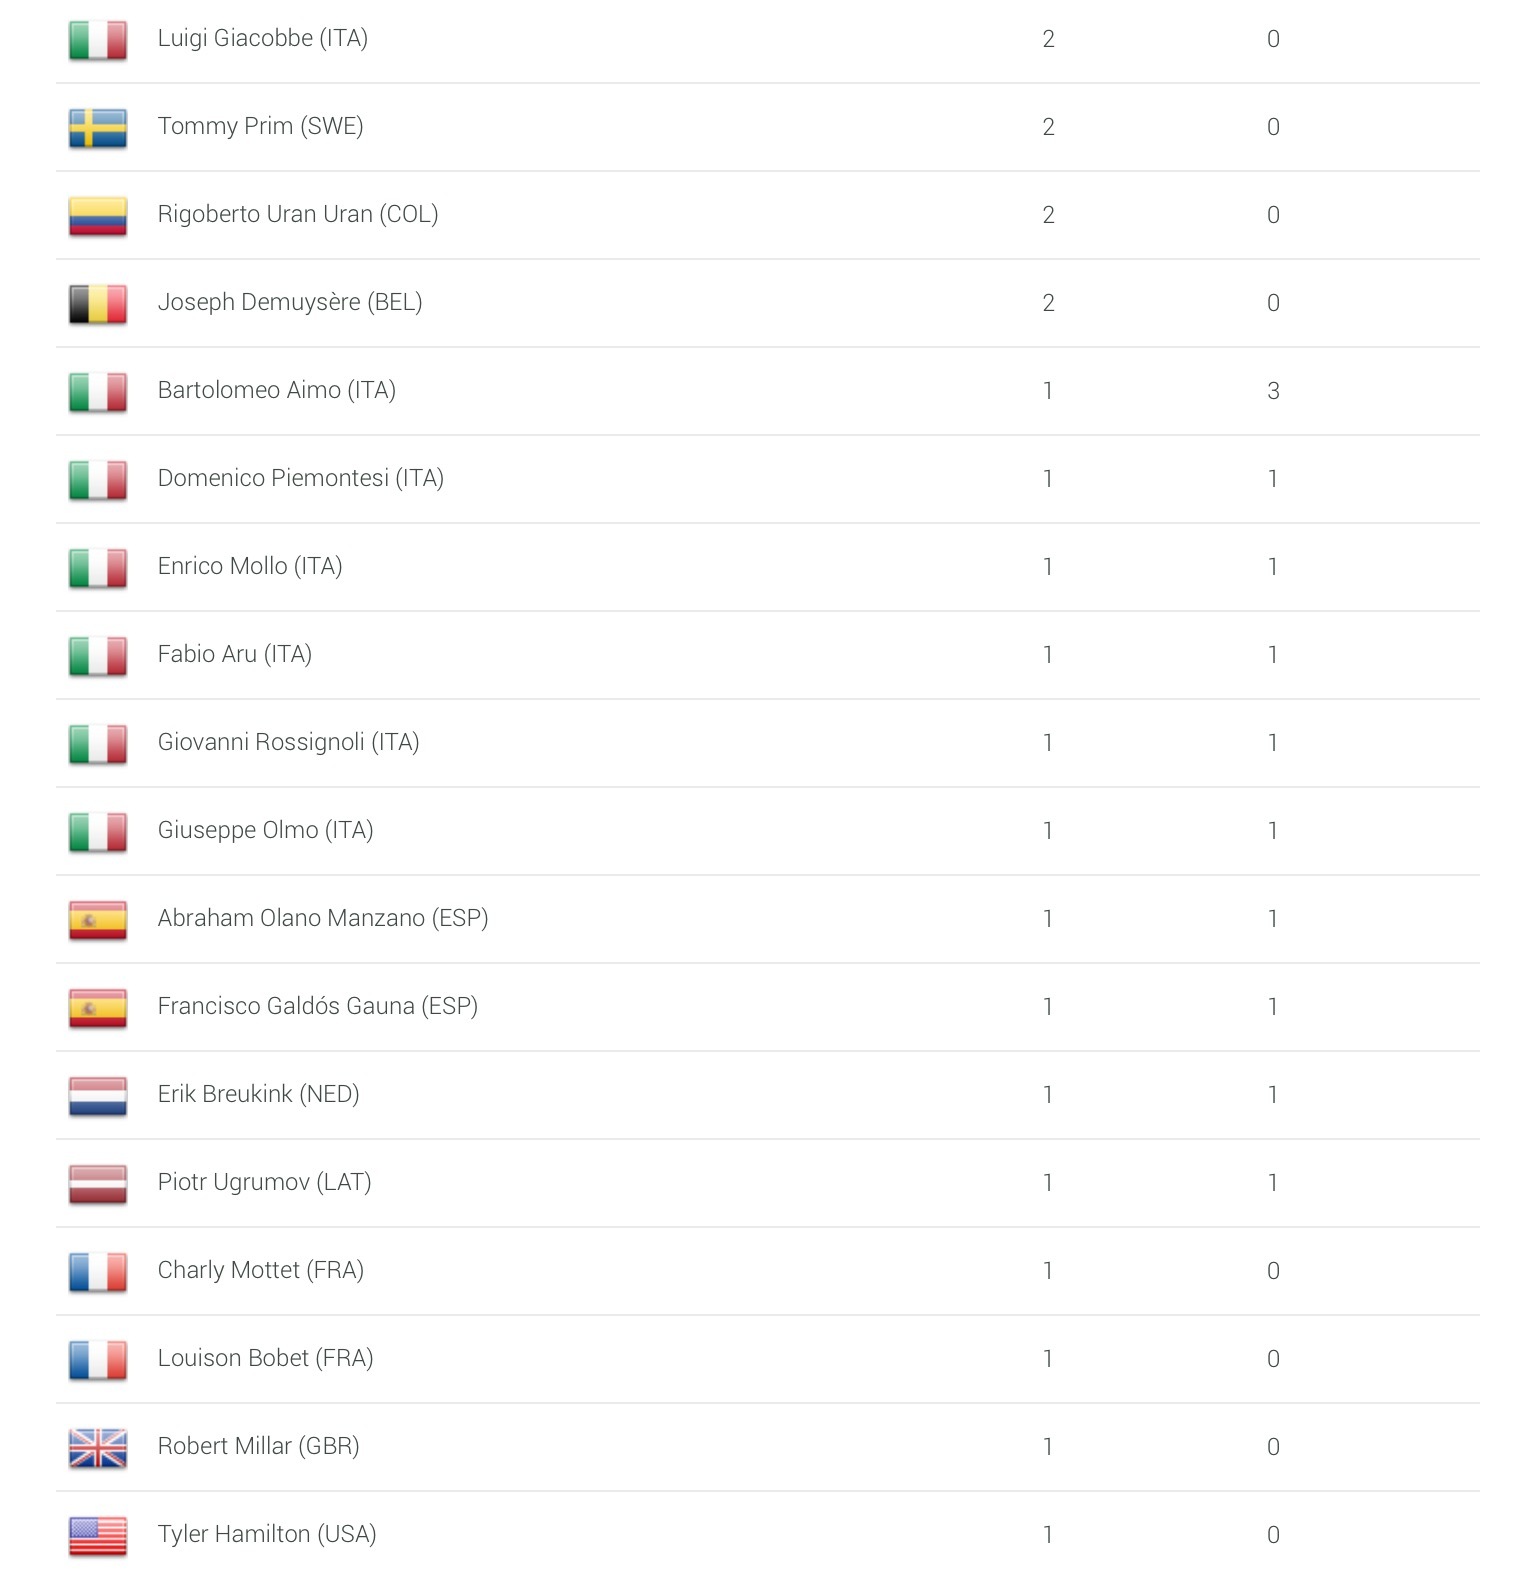Screen dimensions: 1536x1578
Task: Open Enrico Mollo (ITA) rider entry
Action: 250,566
